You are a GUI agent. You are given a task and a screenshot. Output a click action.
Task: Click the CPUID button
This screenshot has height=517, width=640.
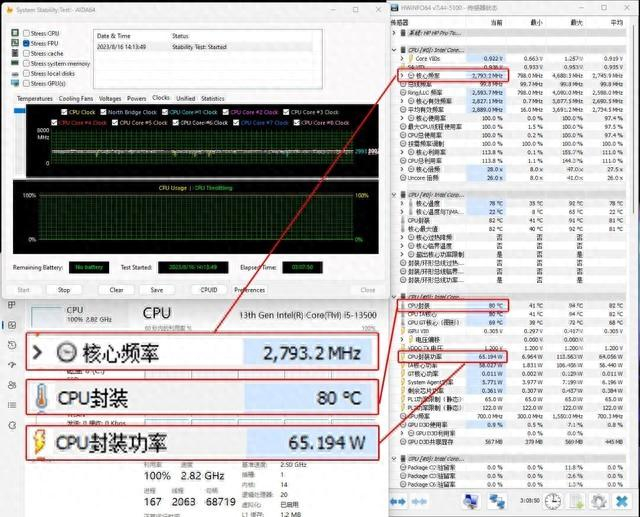pos(209,290)
